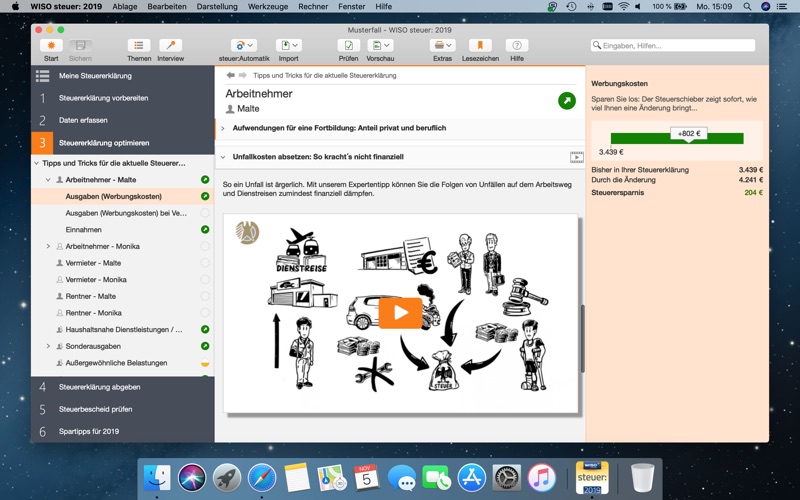
Task: Toggle status circle for Vermieter - Malte
Action: point(205,263)
